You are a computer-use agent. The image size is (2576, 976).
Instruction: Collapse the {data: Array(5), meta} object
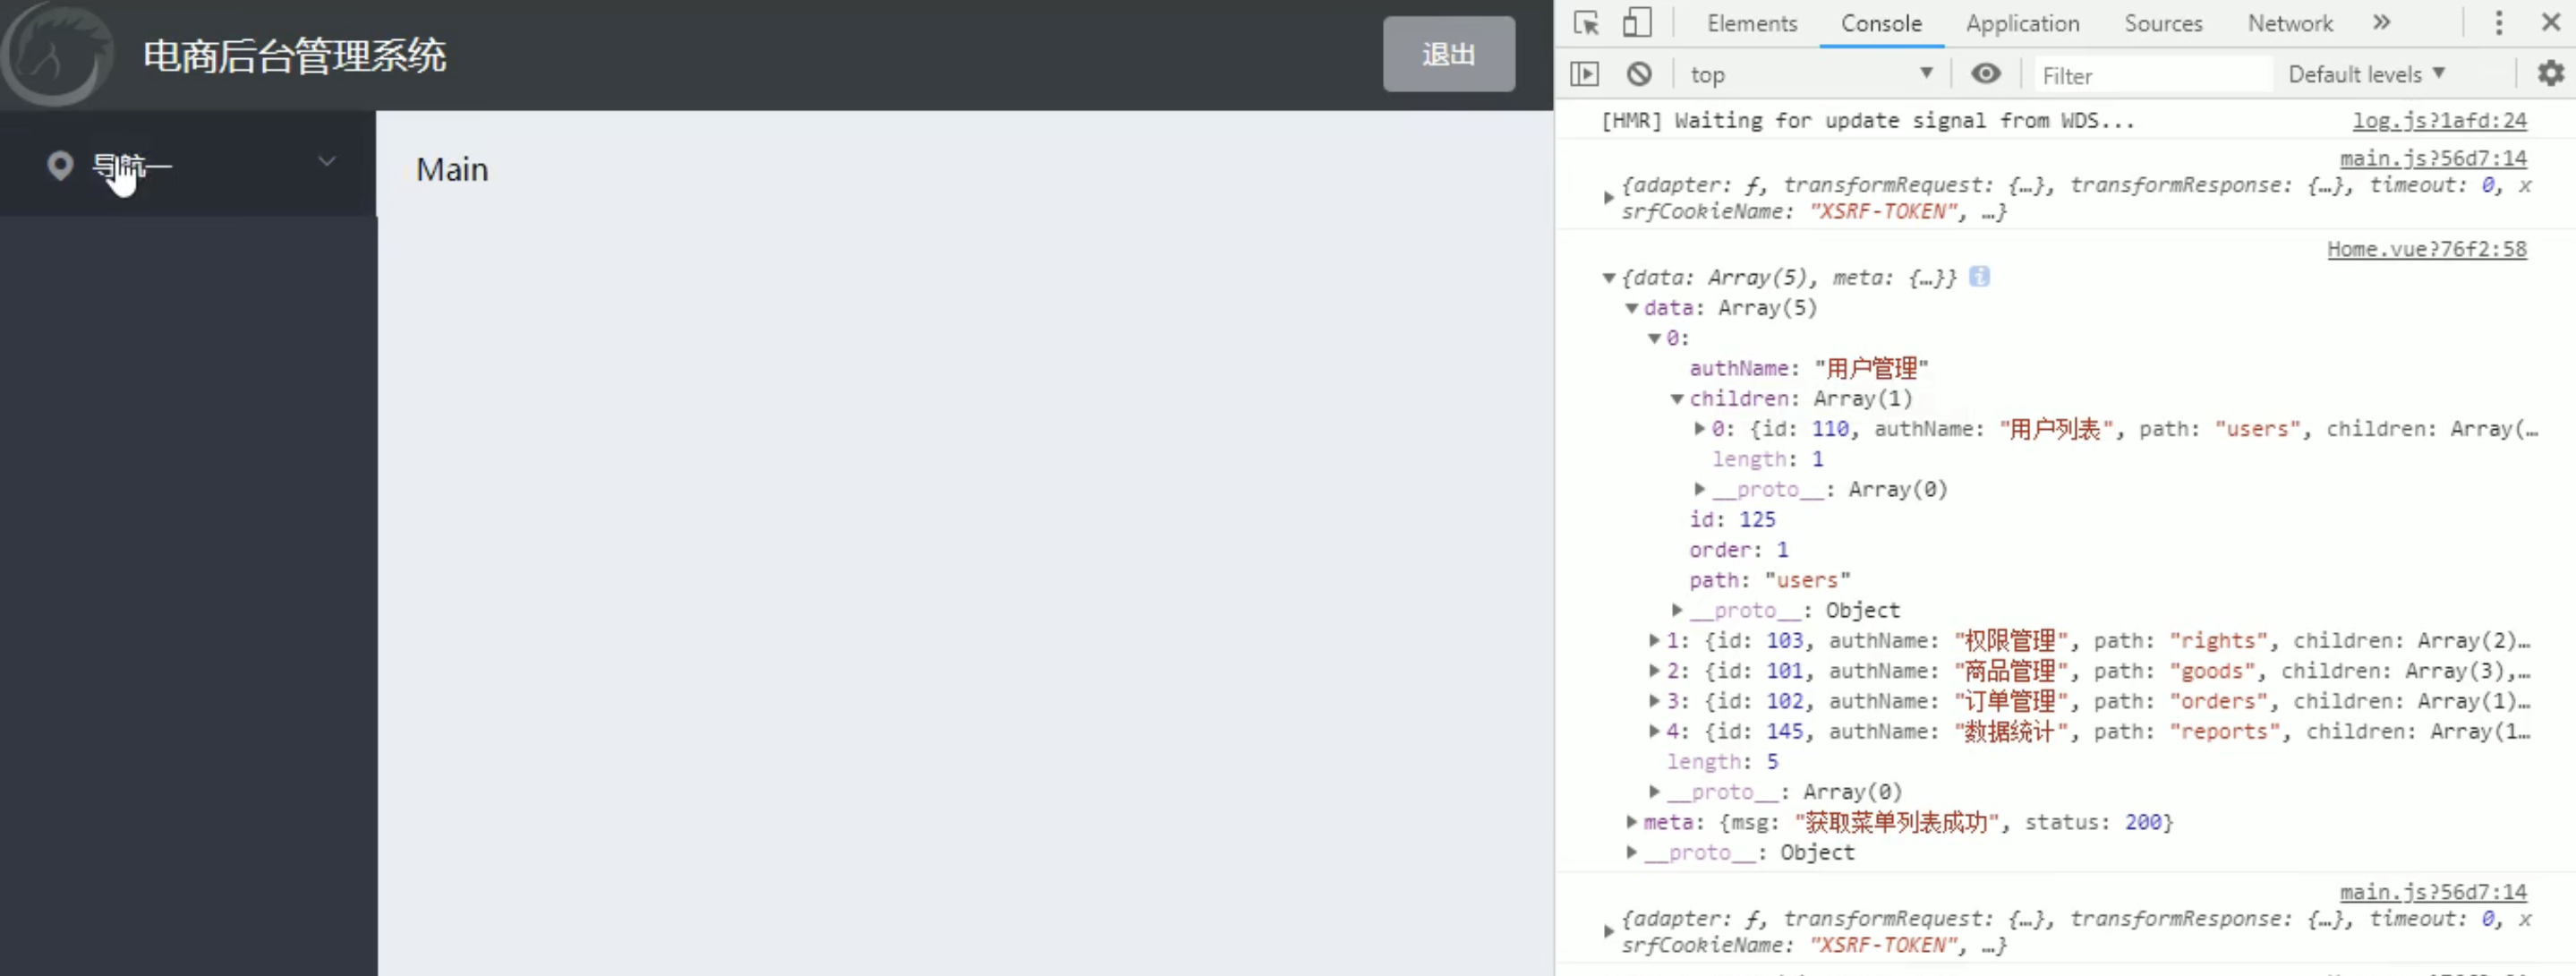click(1609, 278)
